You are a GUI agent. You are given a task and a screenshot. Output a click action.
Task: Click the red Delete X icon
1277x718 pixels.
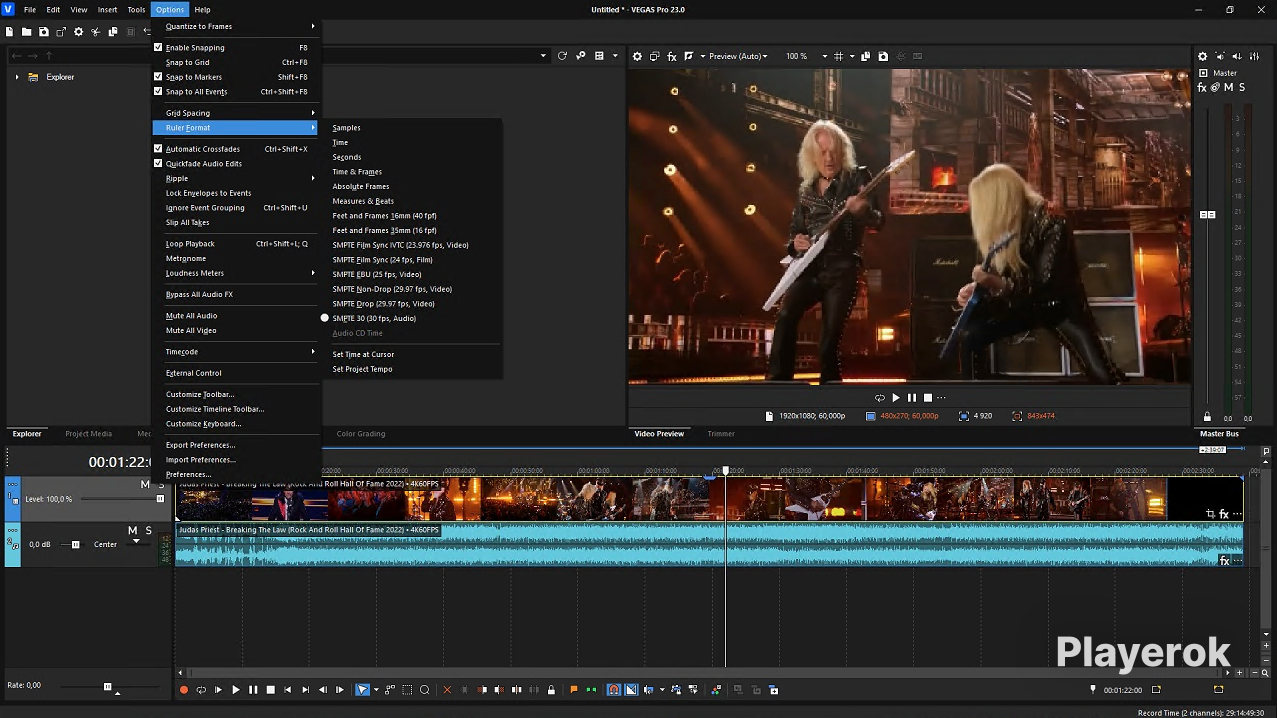point(447,690)
